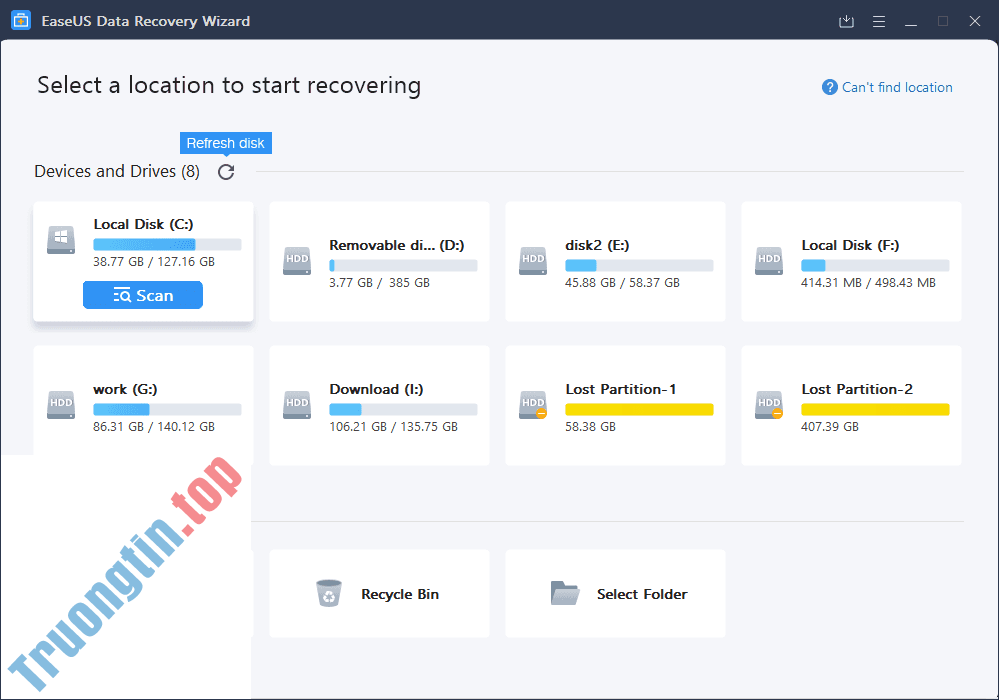Click the Windows Local Disk (C:) icon

pos(61,240)
